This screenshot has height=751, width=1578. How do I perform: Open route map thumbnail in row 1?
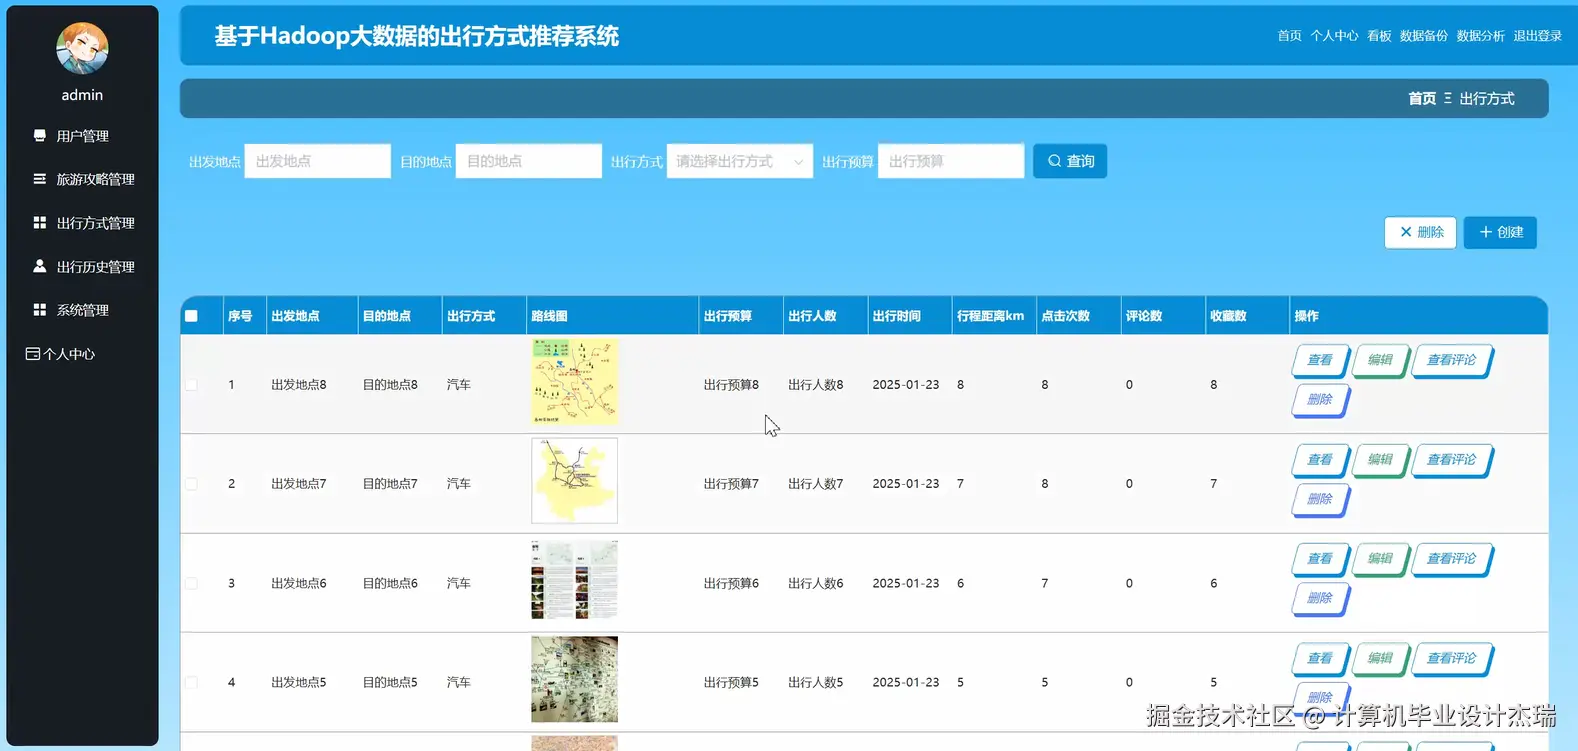[x=574, y=381]
